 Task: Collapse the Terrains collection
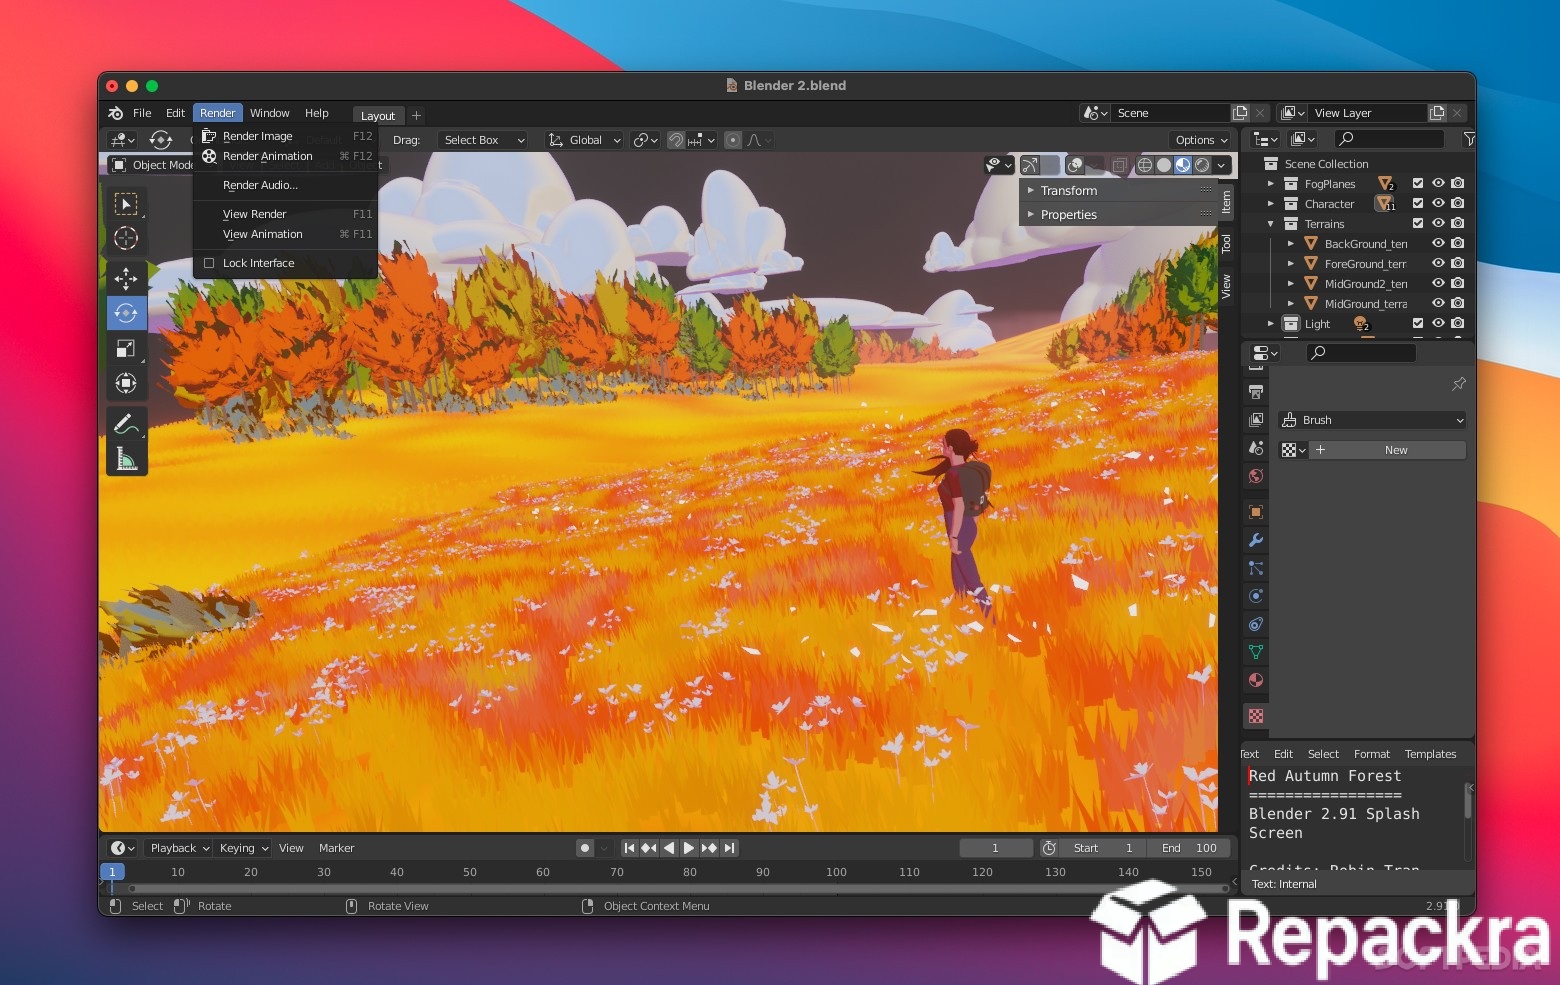[x=1270, y=224]
